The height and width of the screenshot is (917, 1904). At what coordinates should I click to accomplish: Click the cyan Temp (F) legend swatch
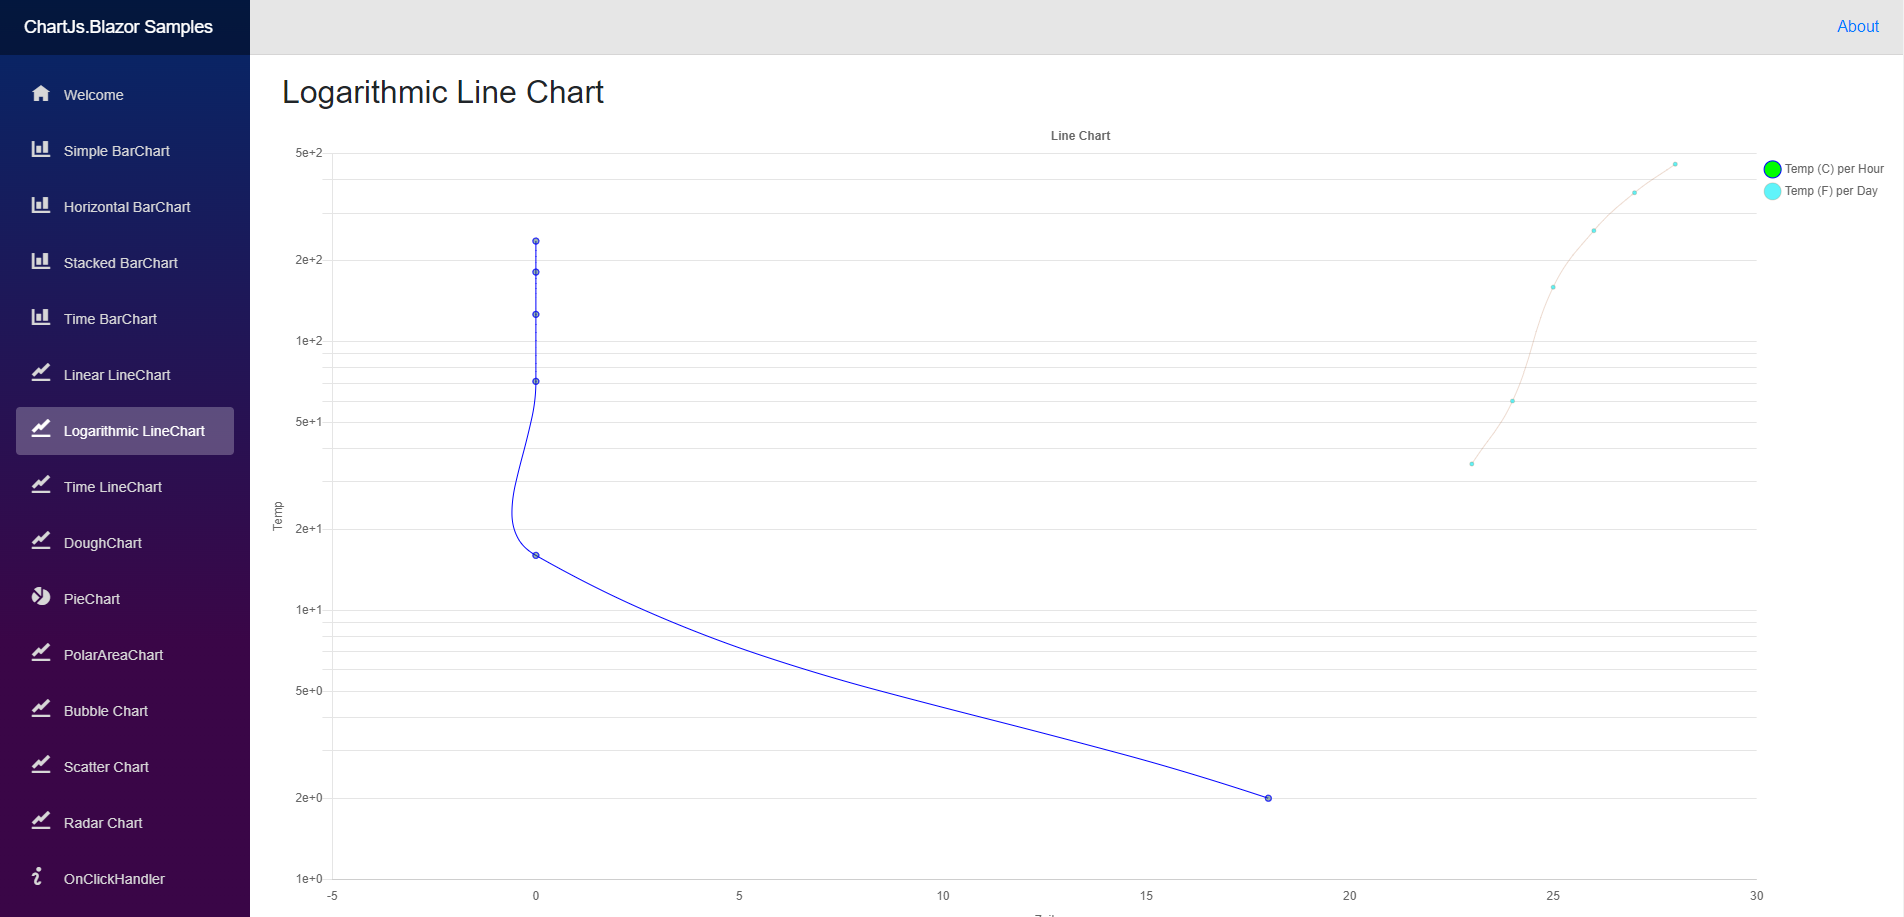point(1772,191)
